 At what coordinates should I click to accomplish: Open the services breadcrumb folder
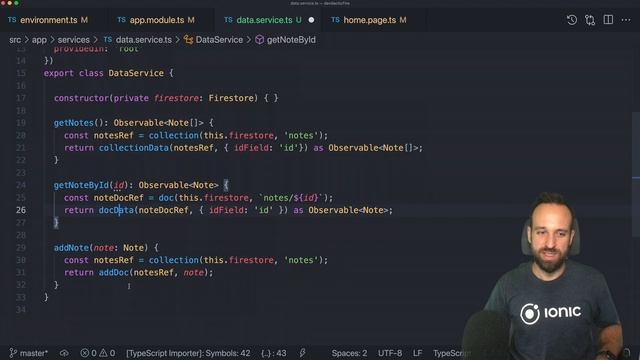(73, 40)
